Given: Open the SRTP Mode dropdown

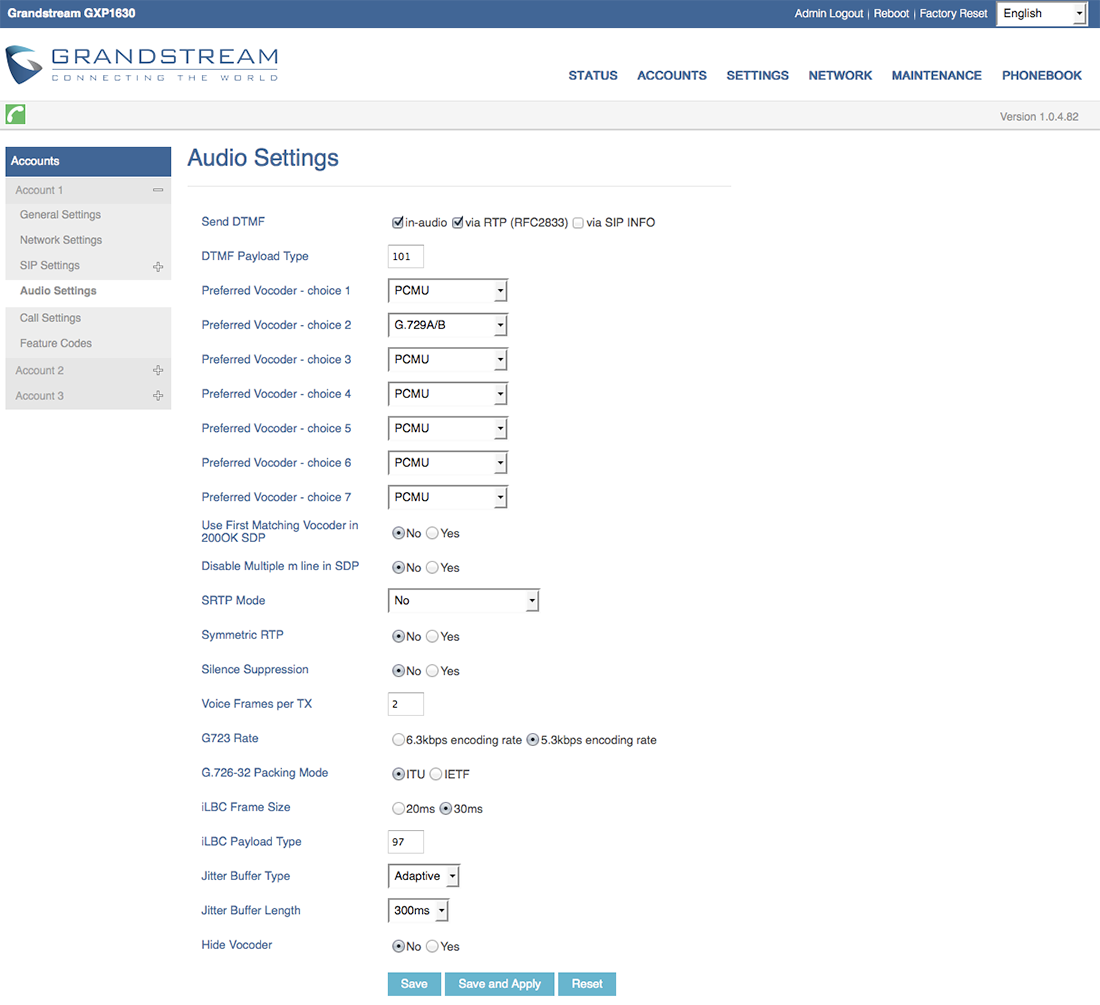Looking at the screenshot, I should point(464,600).
